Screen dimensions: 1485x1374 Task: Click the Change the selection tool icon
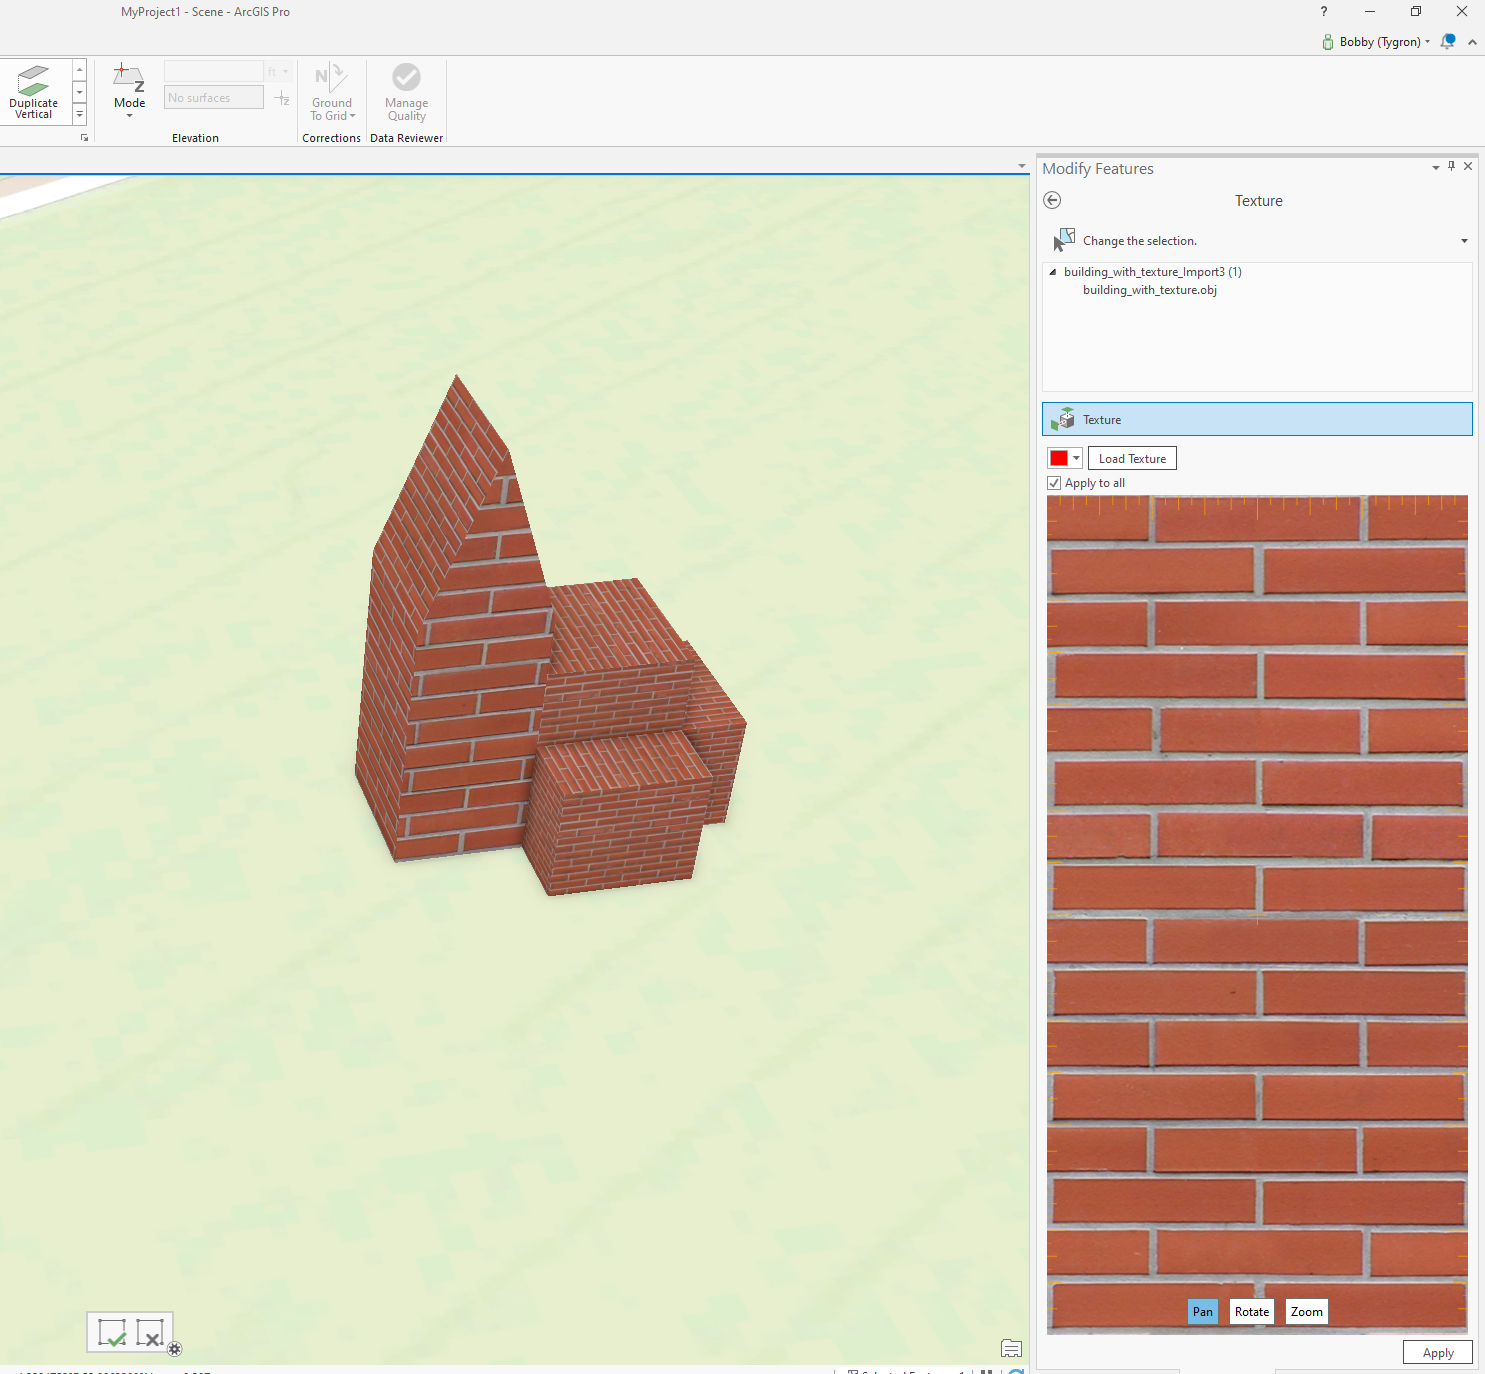[x=1064, y=240]
